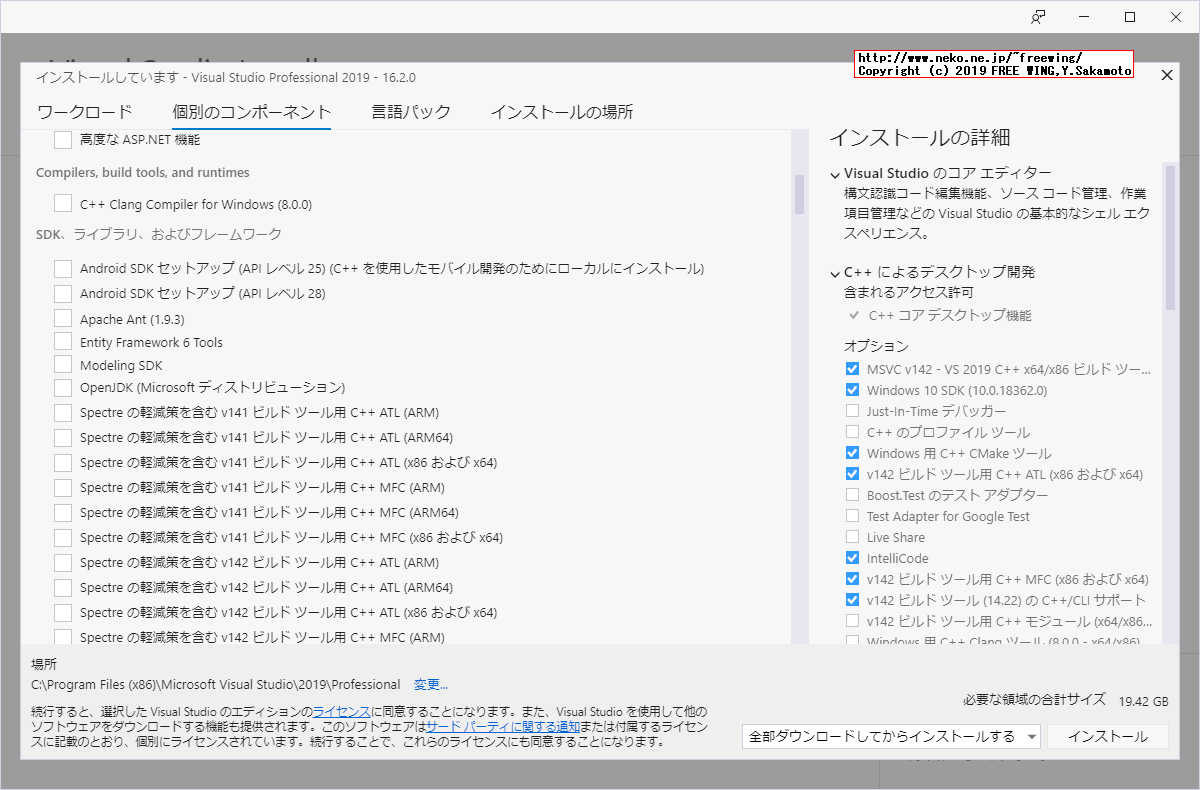Click the インストール button
The width and height of the screenshot is (1200, 790).
1108,736
